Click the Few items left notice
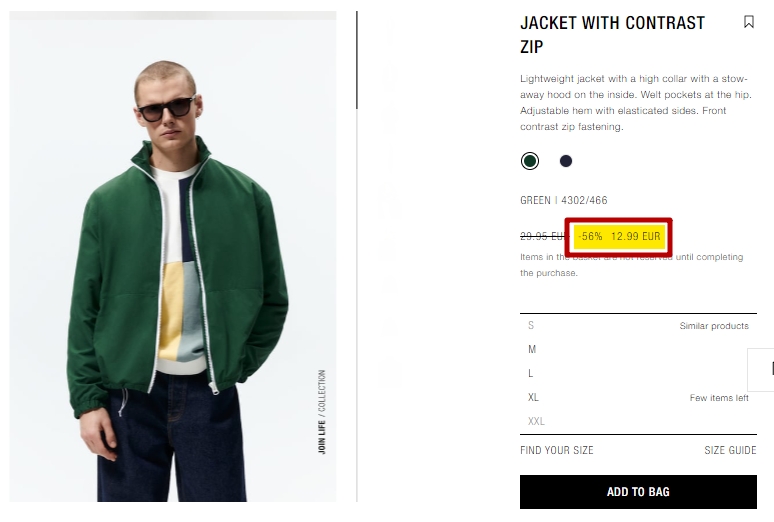This screenshot has height=522, width=774. coord(719,398)
